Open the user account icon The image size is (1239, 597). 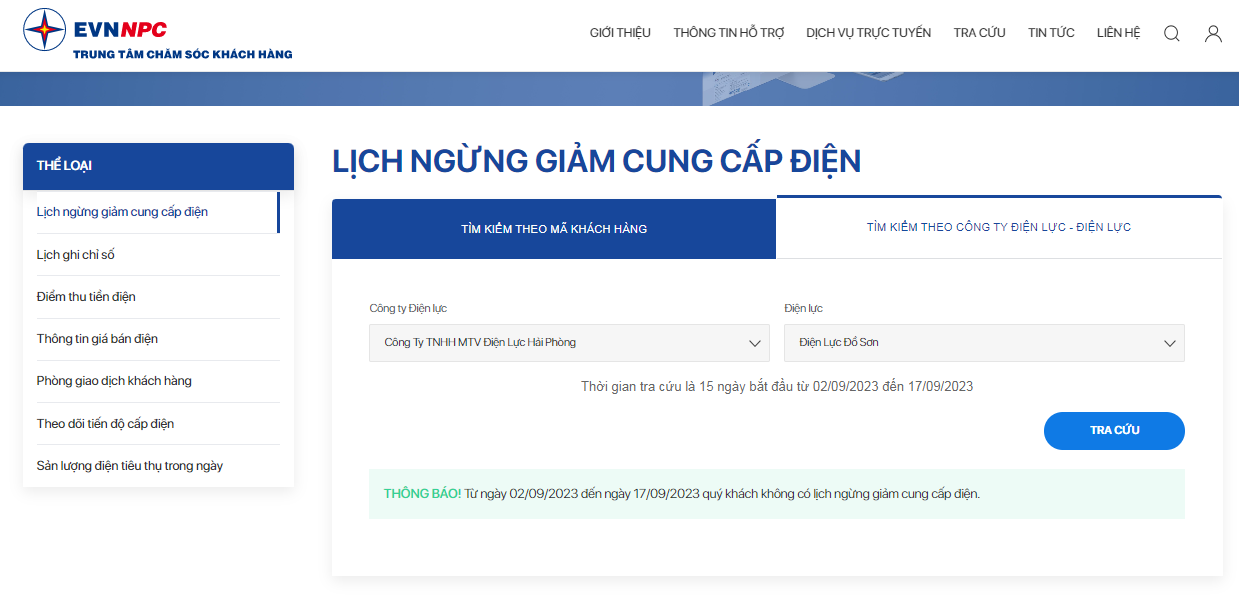point(1213,33)
